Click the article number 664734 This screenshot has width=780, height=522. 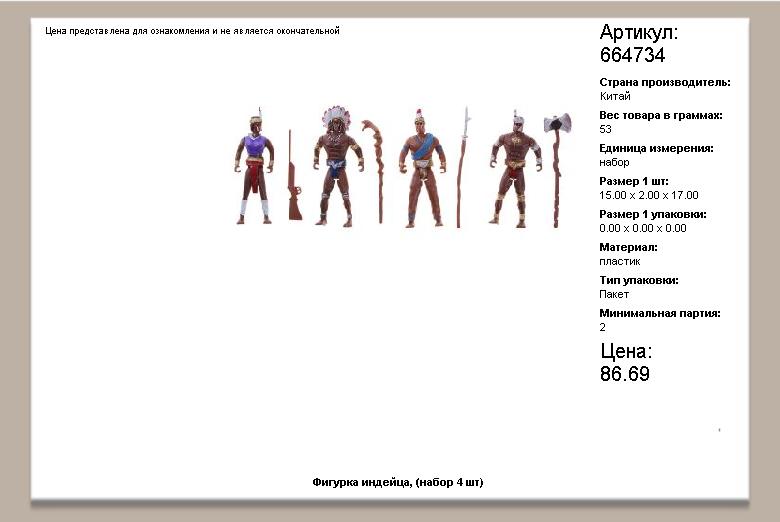[632, 56]
